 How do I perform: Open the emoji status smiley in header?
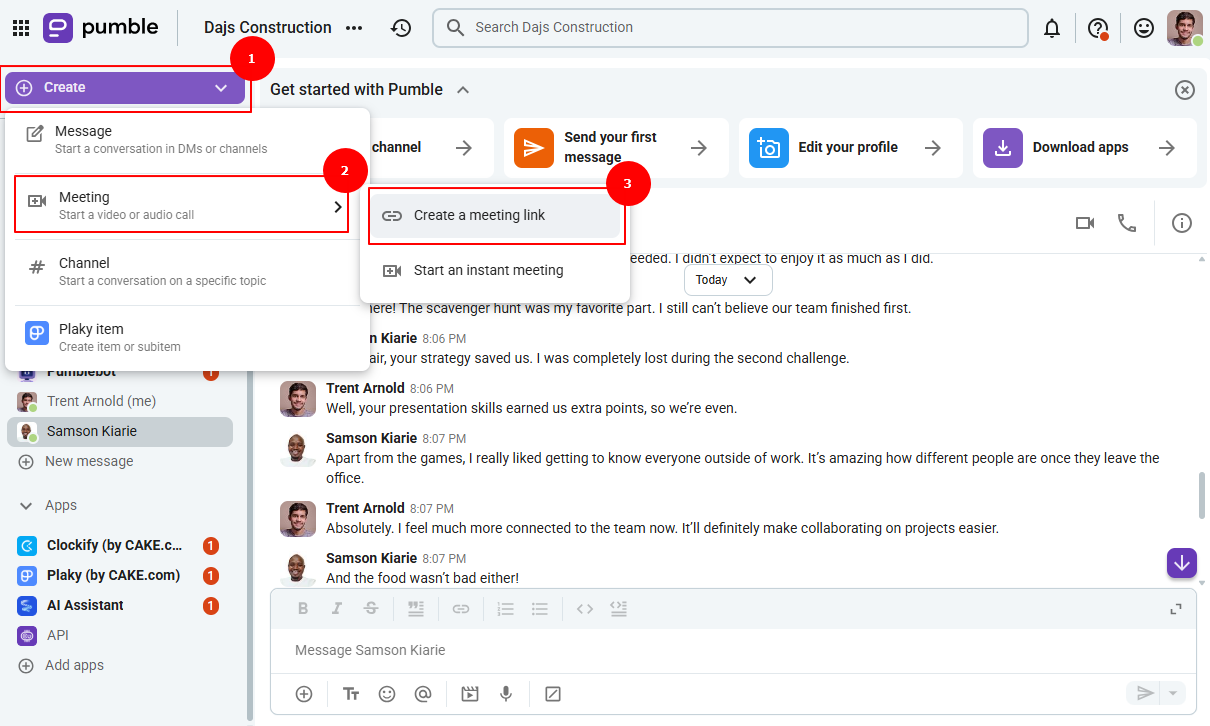coord(1144,28)
